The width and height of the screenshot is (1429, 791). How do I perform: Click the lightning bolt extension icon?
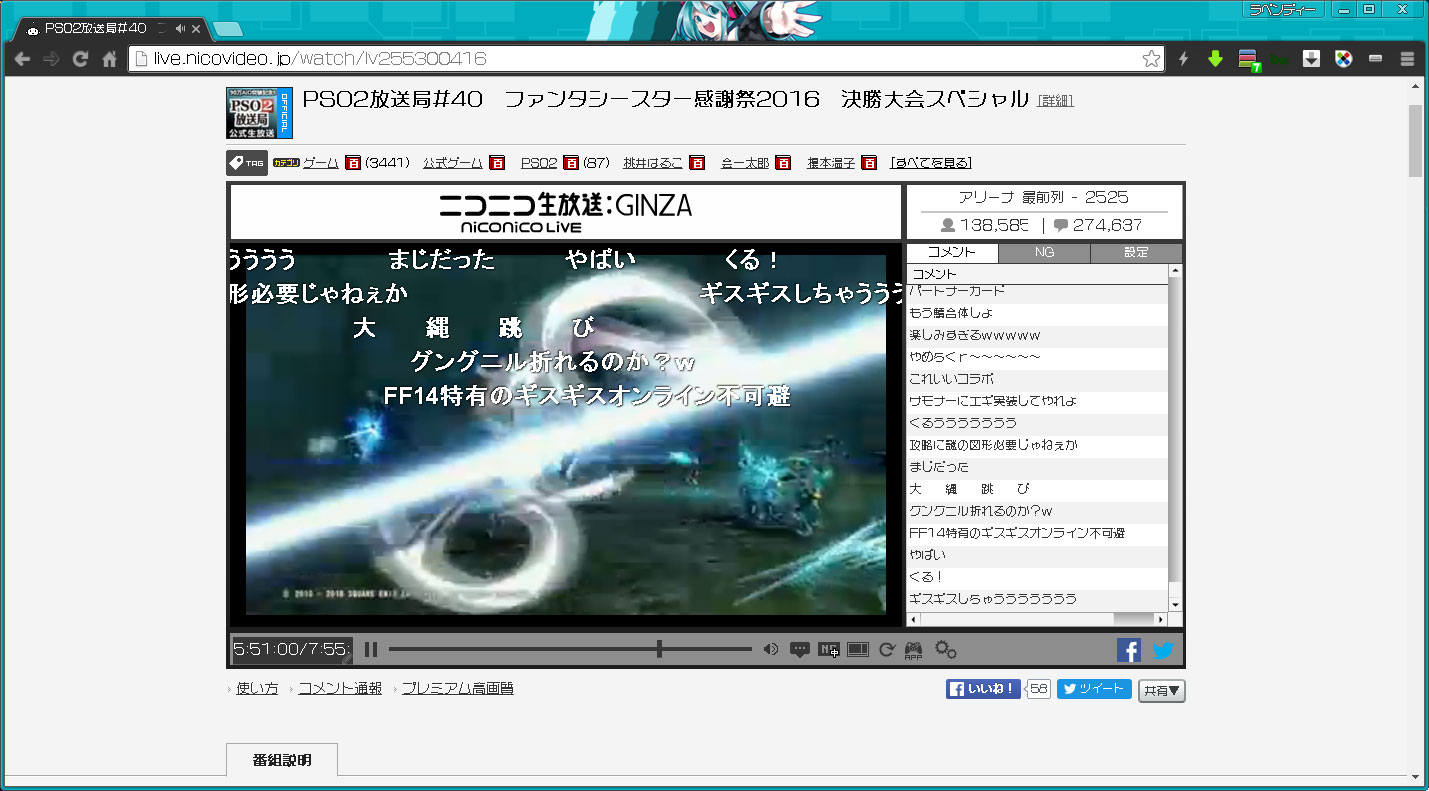click(x=1184, y=59)
